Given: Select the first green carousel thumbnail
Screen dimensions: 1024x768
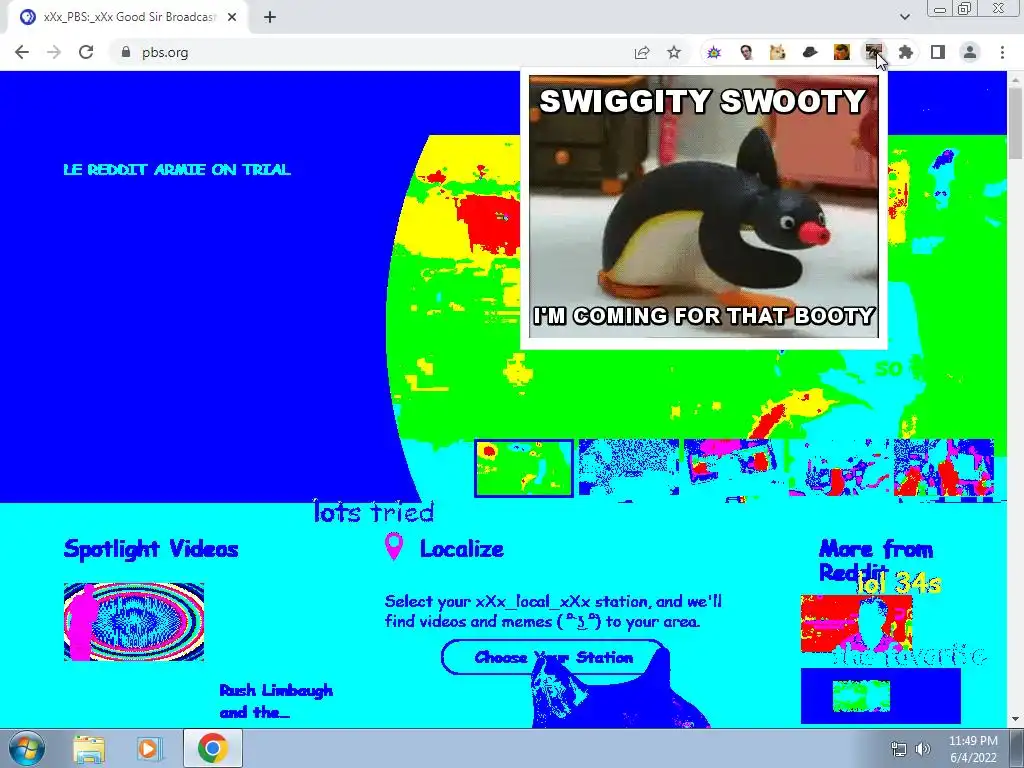Looking at the screenshot, I should pos(524,468).
